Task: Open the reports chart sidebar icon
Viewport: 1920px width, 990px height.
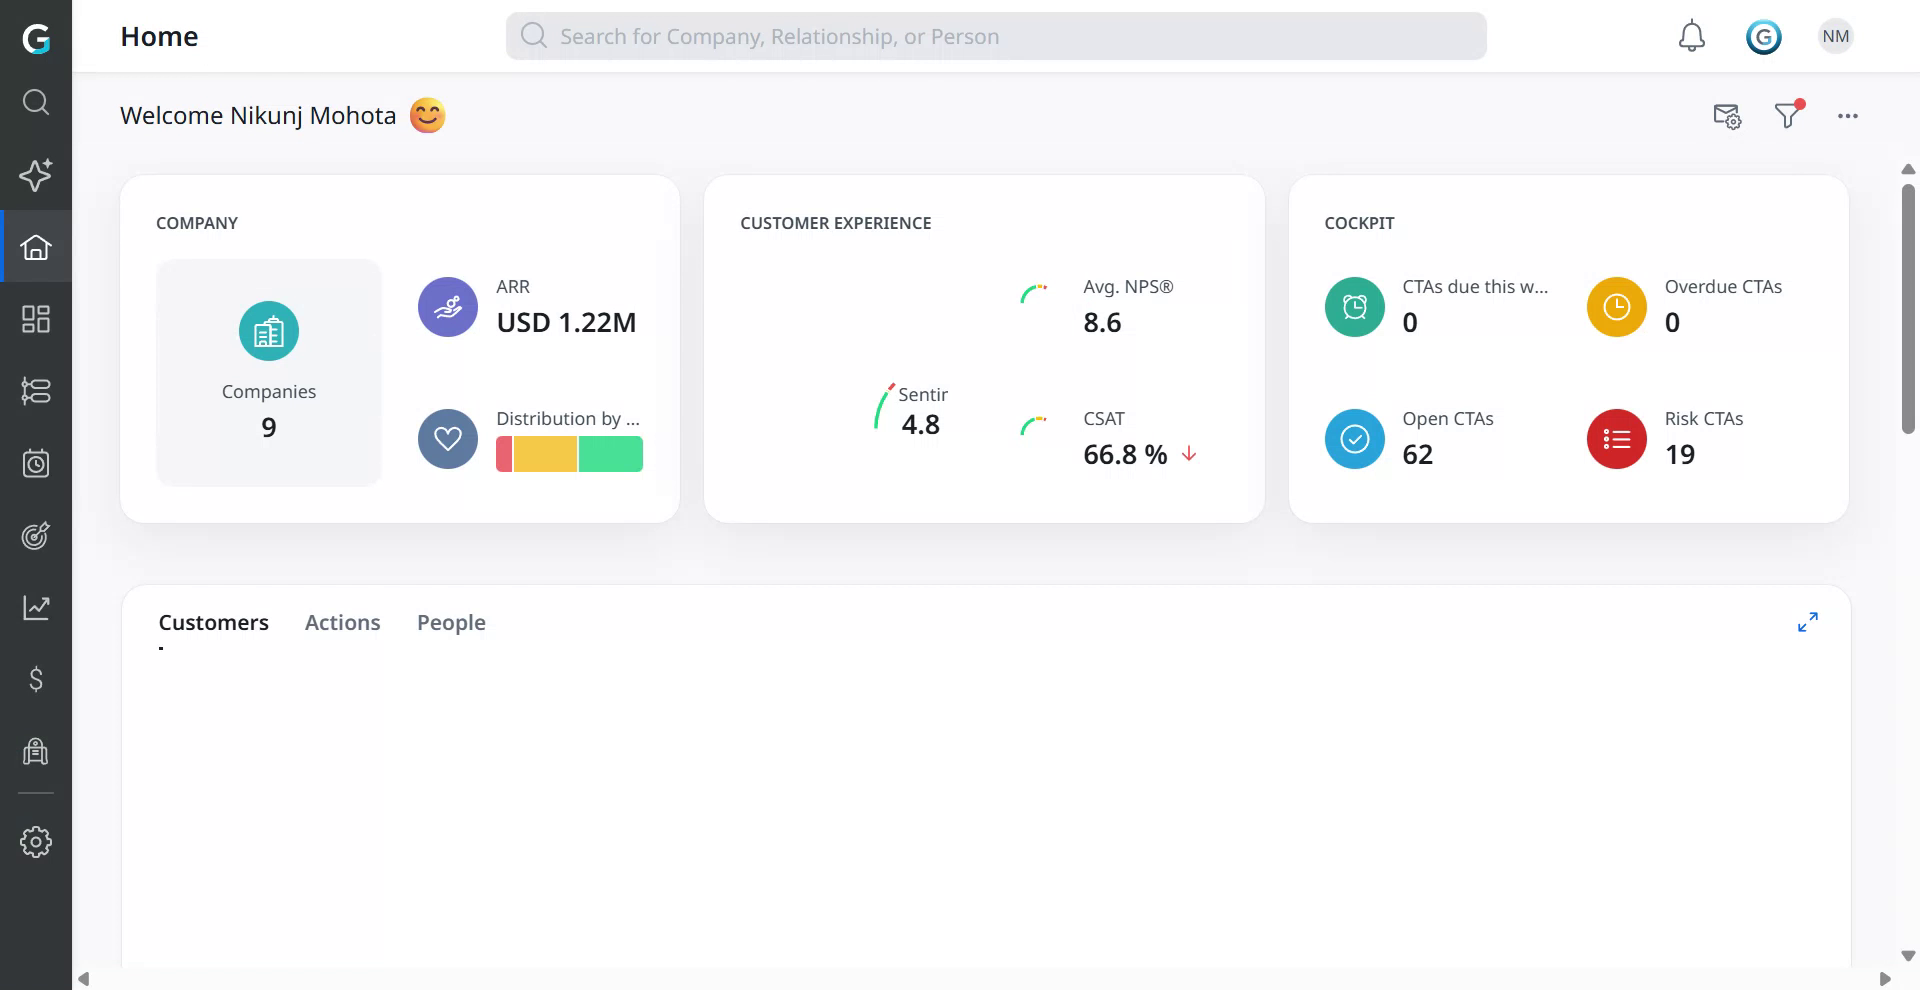Action: pos(36,608)
